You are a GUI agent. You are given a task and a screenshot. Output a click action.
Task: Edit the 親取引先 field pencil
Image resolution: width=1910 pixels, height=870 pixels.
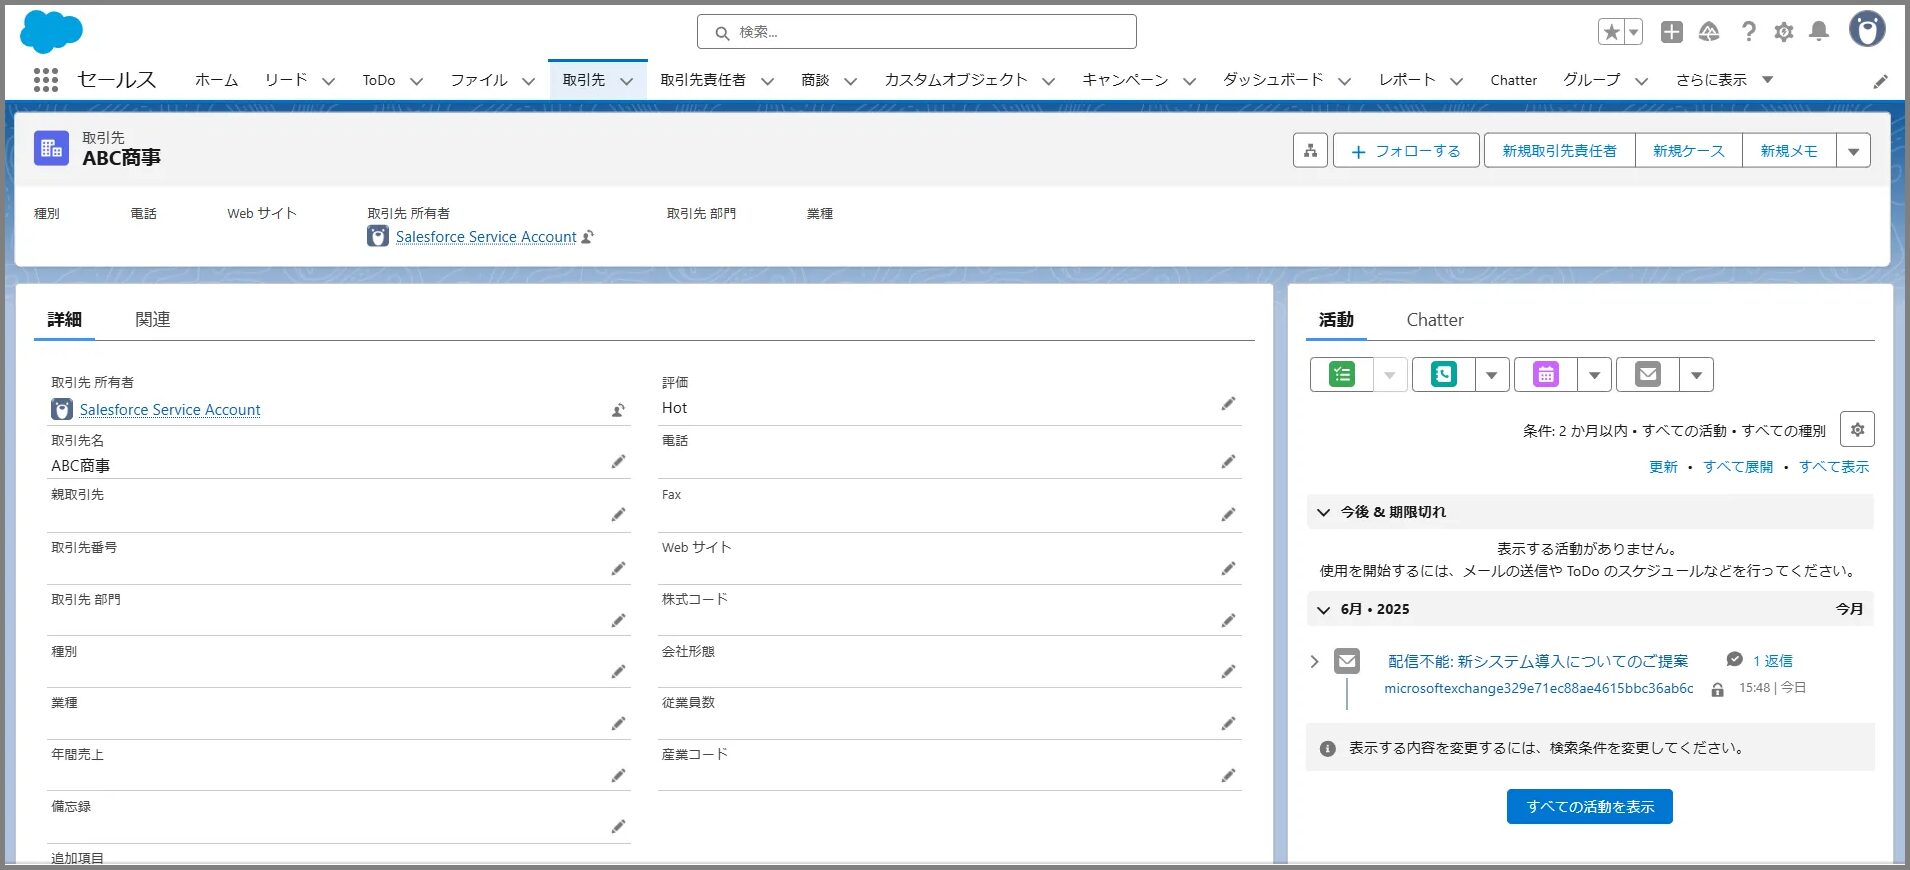coord(619,515)
